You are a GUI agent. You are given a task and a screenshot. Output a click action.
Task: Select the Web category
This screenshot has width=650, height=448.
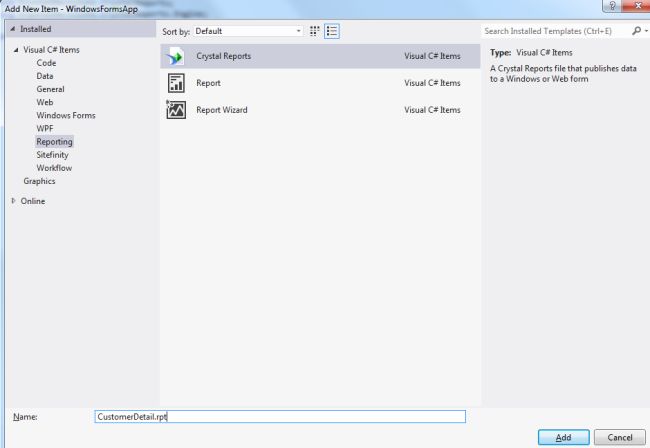[45, 102]
